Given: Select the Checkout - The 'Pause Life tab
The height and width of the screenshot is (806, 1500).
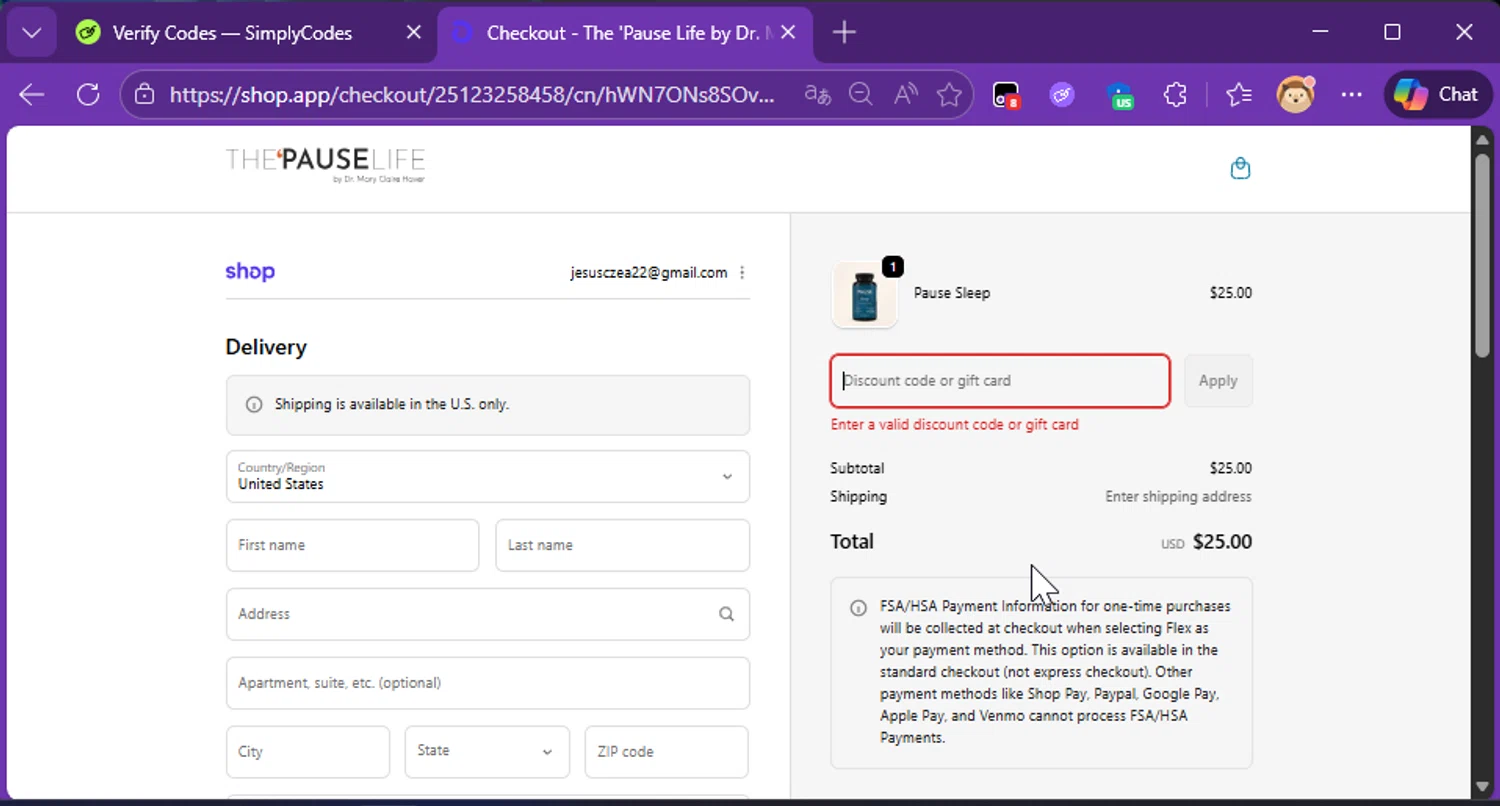Looking at the screenshot, I should [x=624, y=33].
